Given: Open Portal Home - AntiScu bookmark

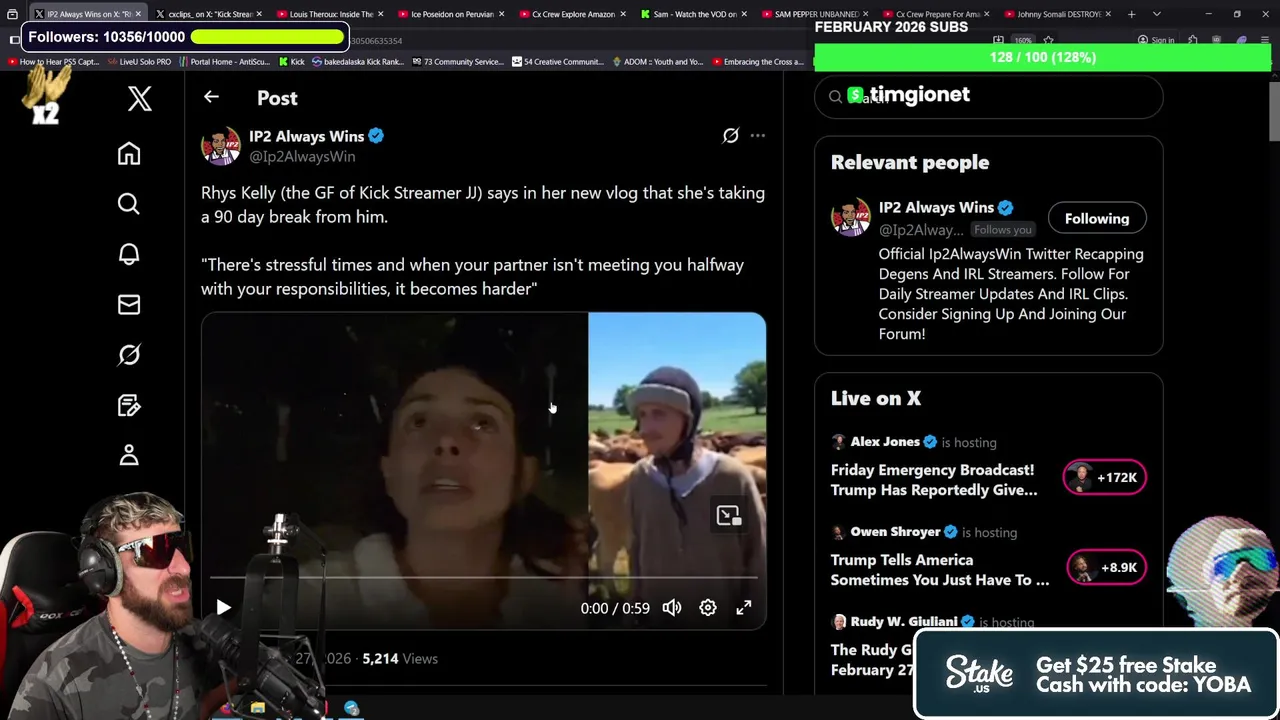Looking at the screenshot, I should (x=224, y=62).
